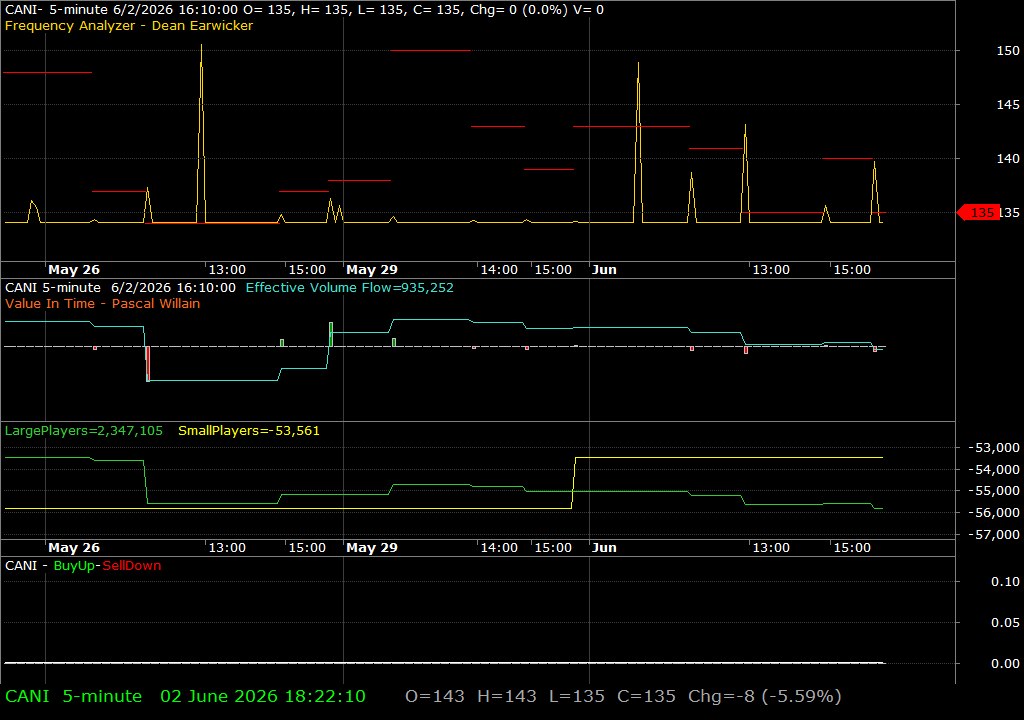Image resolution: width=1024 pixels, height=720 pixels.
Task: Click the red 135 last-price flag on price axis
Action: (x=978, y=212)
